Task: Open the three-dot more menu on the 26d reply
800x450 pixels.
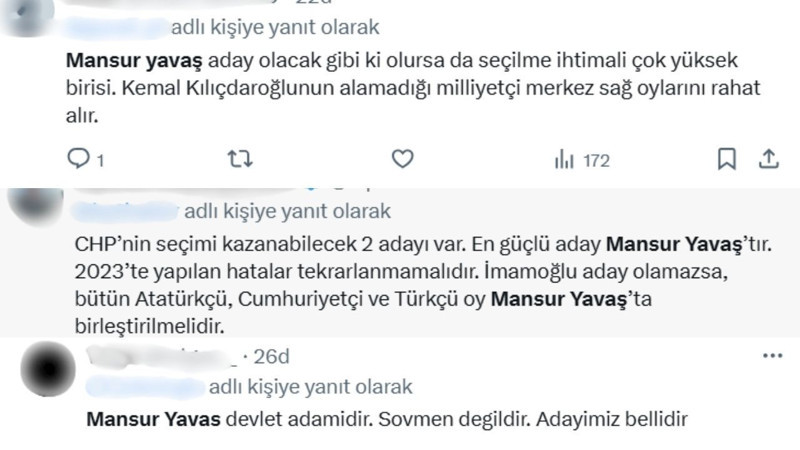Action: pos(771,356)
